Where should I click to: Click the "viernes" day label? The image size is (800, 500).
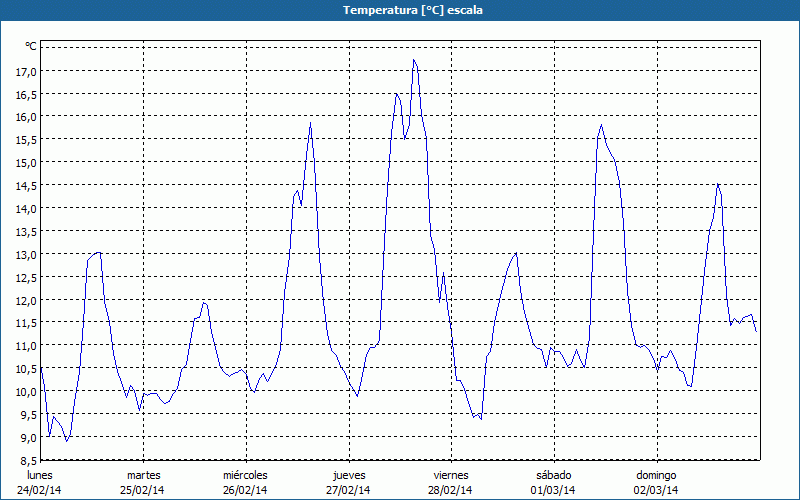[x=451, y=475]
